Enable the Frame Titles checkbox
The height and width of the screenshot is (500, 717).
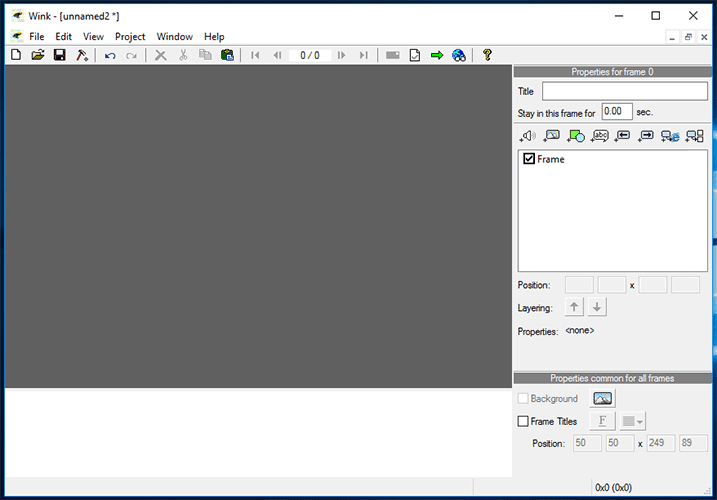[x=523, y=422]
